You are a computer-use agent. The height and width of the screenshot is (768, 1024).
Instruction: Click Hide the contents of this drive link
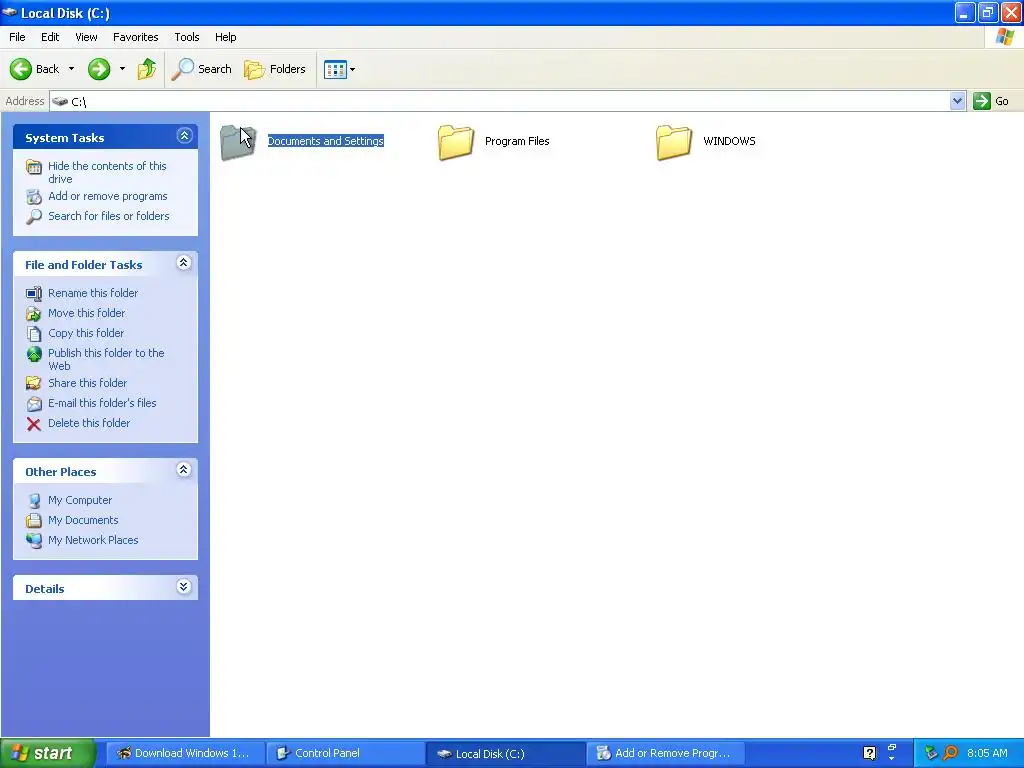tap(107, 172)
